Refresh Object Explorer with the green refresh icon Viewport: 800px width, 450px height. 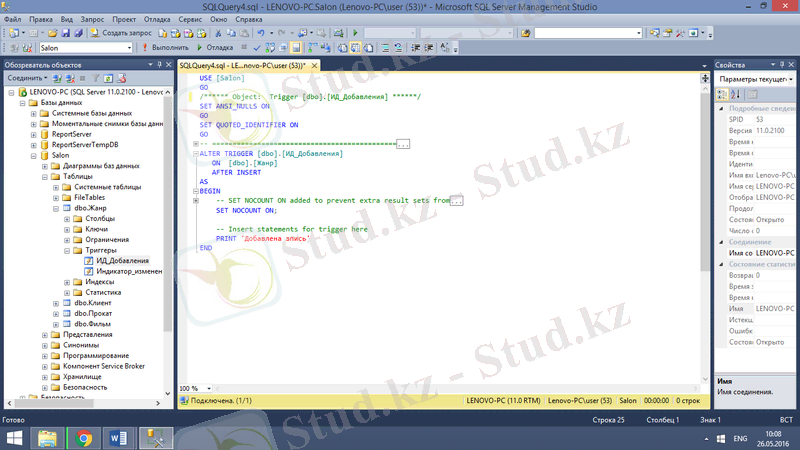[x=108, y=79]
